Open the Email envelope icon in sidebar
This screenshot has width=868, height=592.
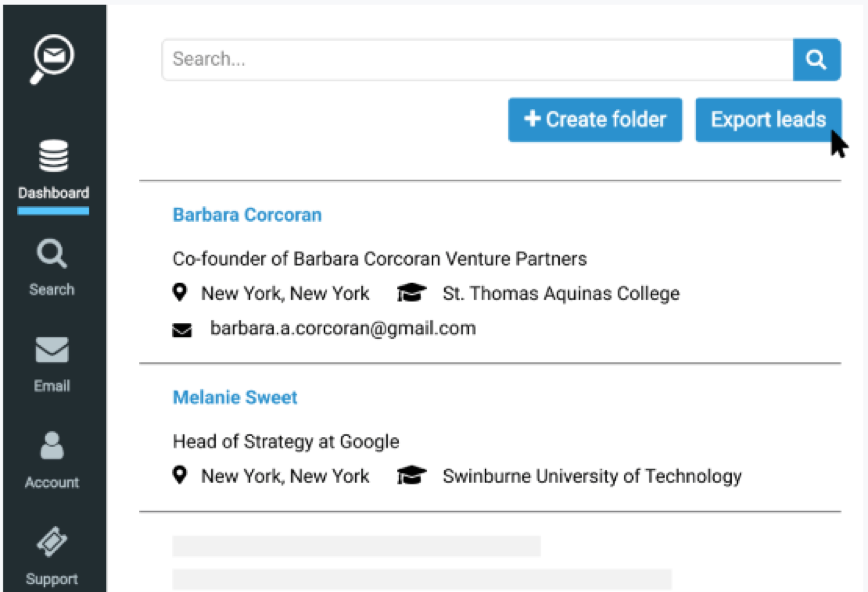pos(52,350)
